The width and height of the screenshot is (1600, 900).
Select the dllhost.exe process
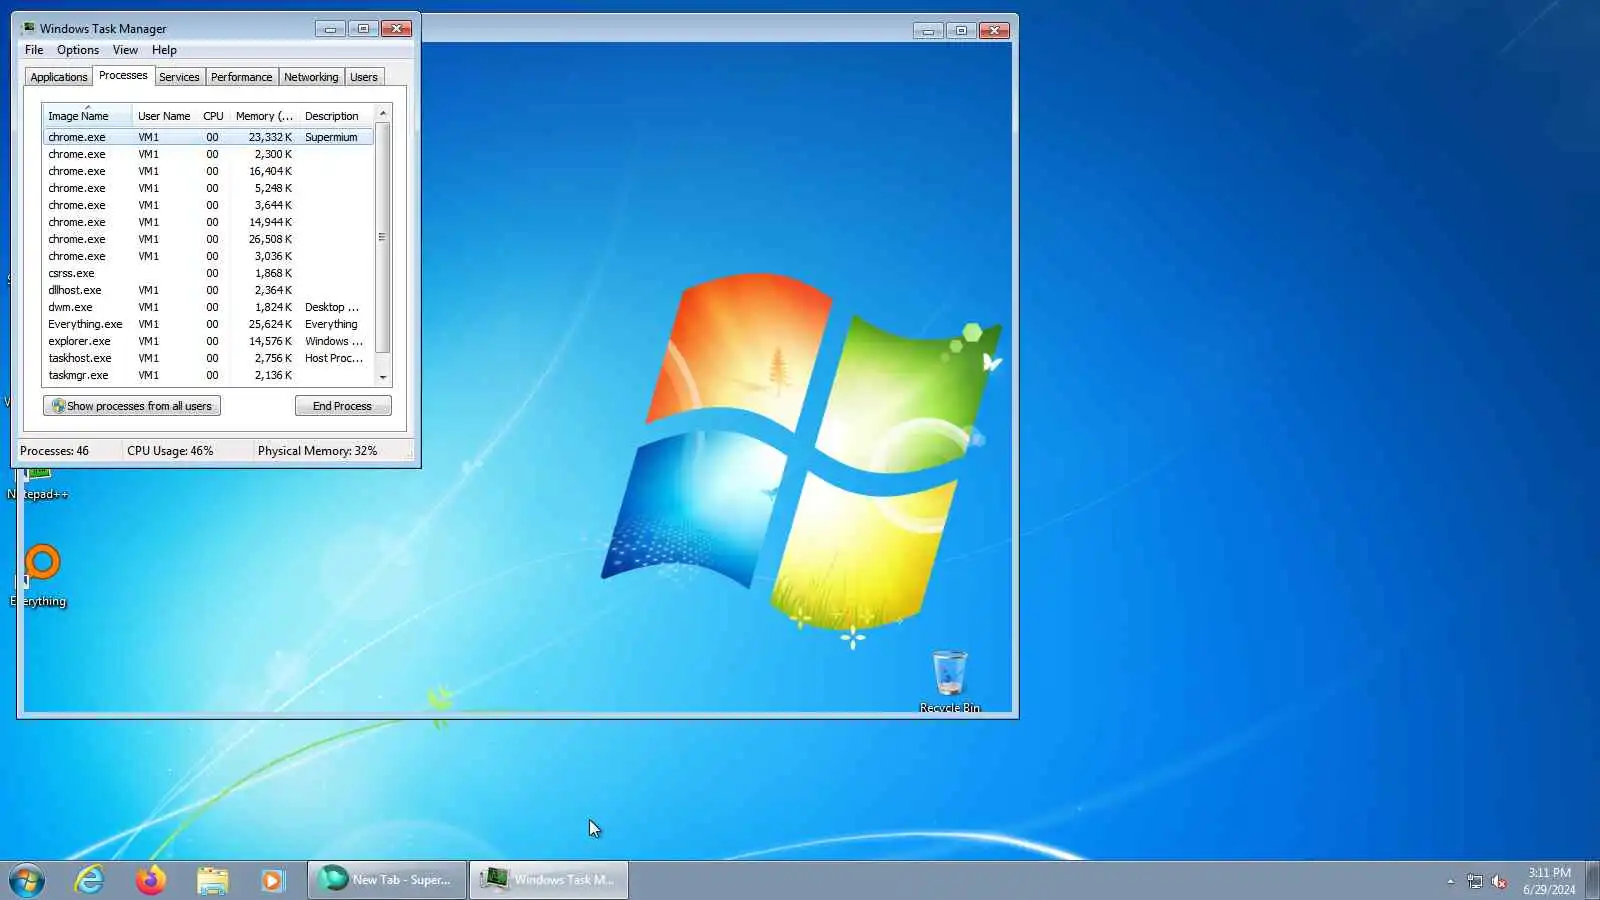point(208,290)
